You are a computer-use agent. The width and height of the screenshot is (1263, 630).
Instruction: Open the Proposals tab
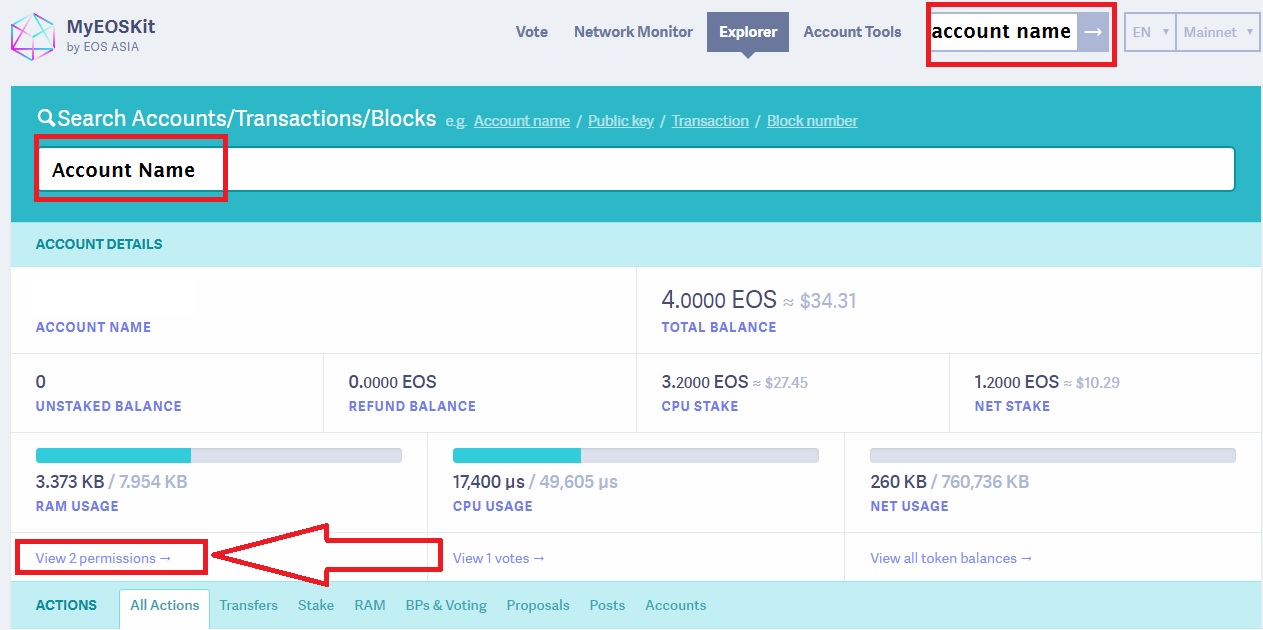pos(538,605)
